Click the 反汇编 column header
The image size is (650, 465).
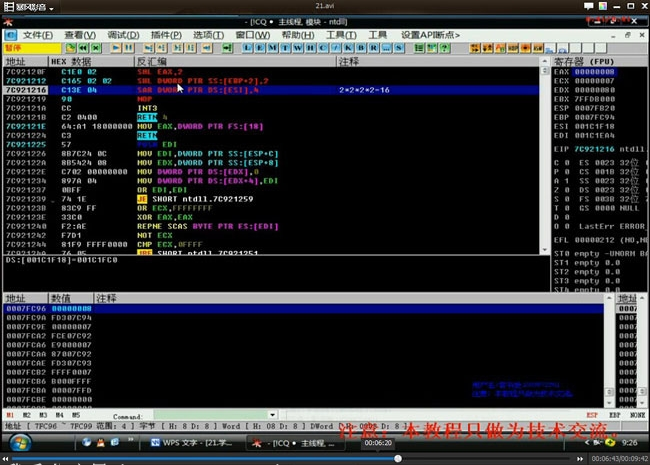tap(235, 61)
